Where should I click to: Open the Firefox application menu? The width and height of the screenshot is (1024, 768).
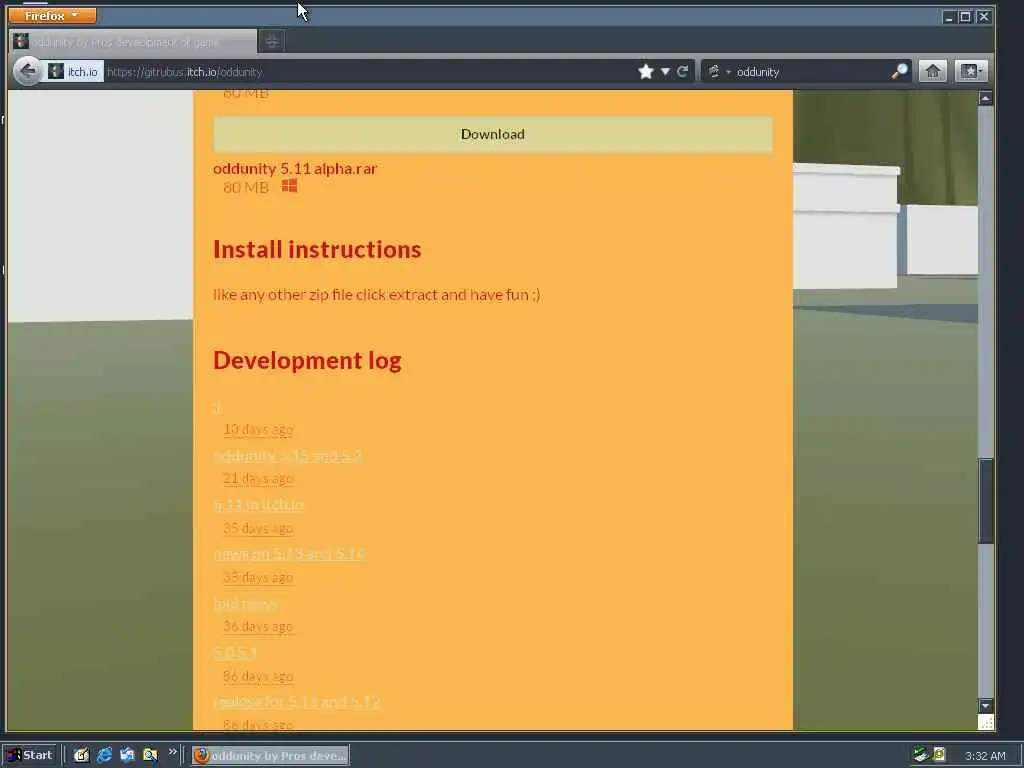click(52, 15)
